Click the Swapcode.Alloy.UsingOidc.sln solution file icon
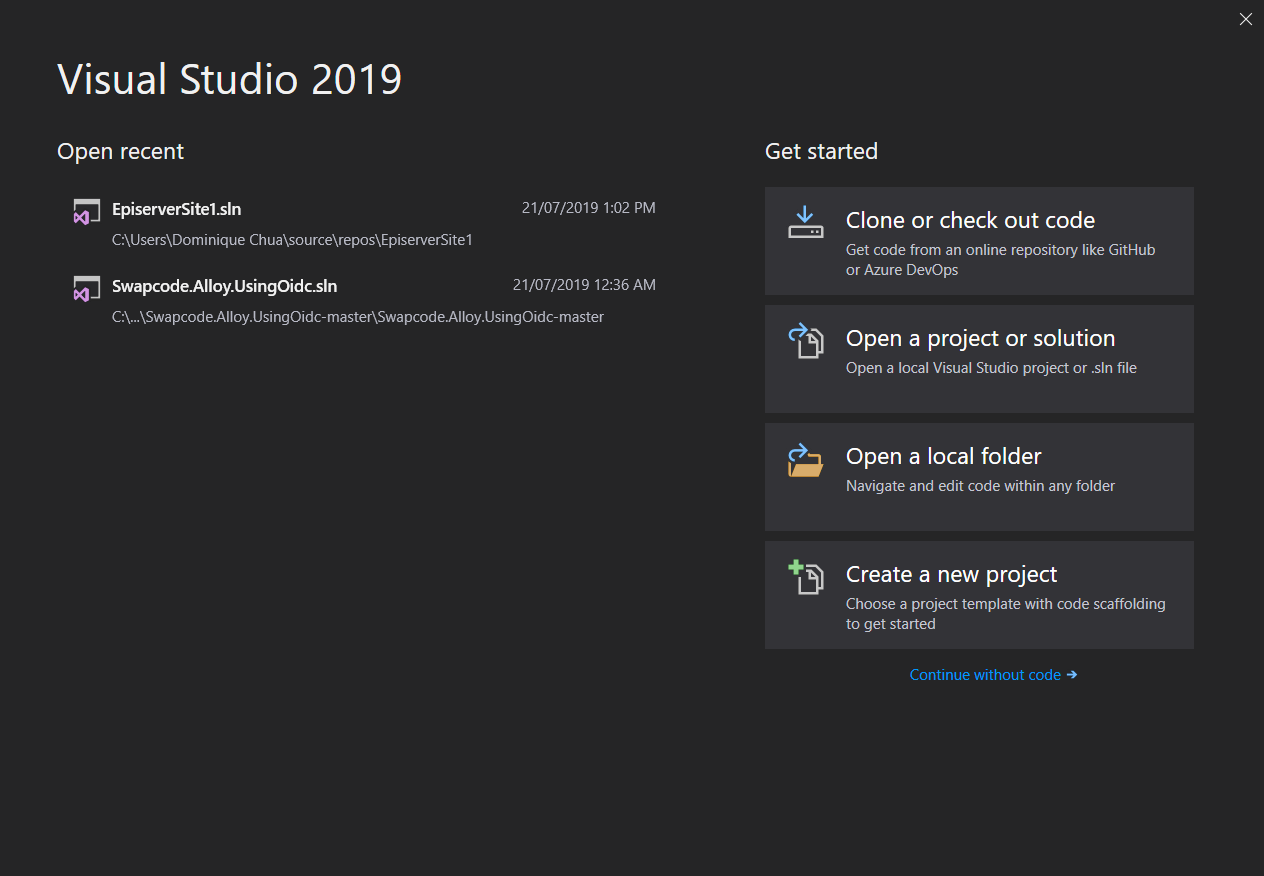 pos(86,288)
